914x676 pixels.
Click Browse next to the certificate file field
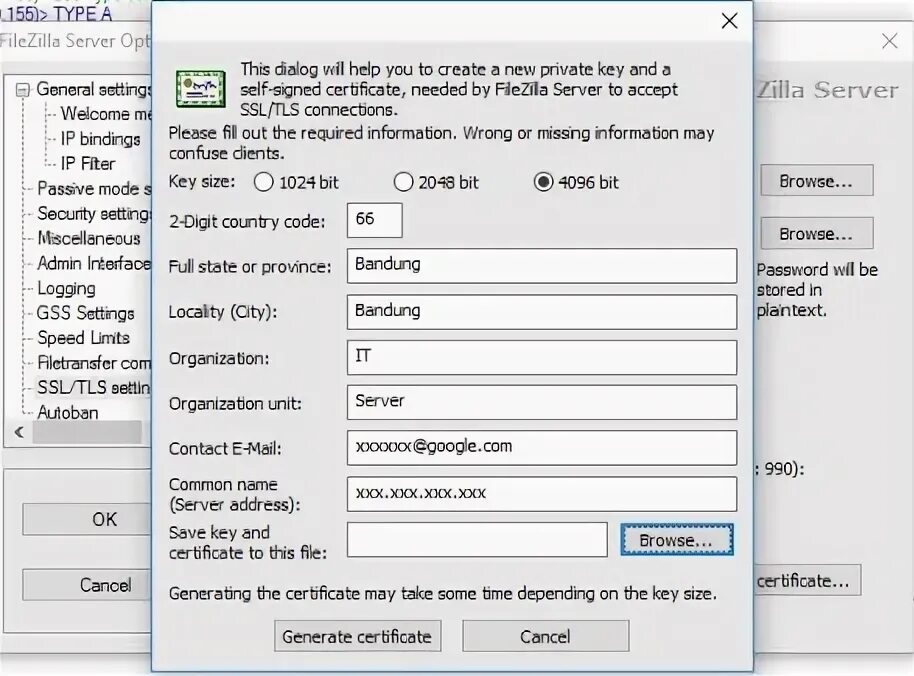click(x=677, y=540)
